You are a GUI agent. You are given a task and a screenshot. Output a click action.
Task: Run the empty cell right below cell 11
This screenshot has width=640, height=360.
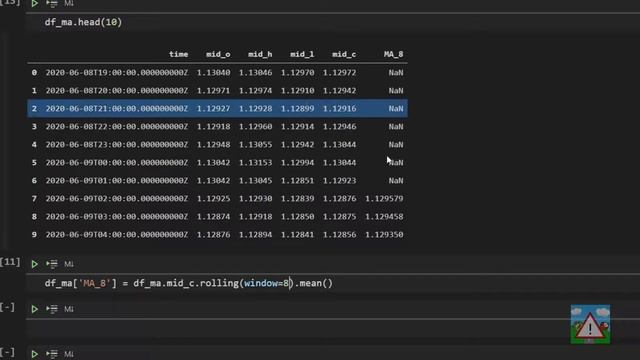click(35, 309)
